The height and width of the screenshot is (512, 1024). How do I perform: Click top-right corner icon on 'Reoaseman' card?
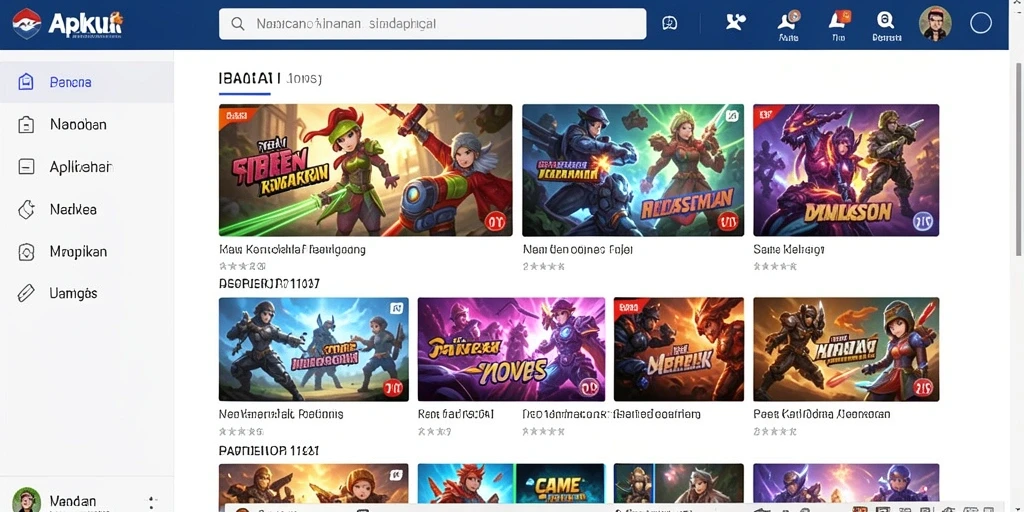(x=732, y=116)
